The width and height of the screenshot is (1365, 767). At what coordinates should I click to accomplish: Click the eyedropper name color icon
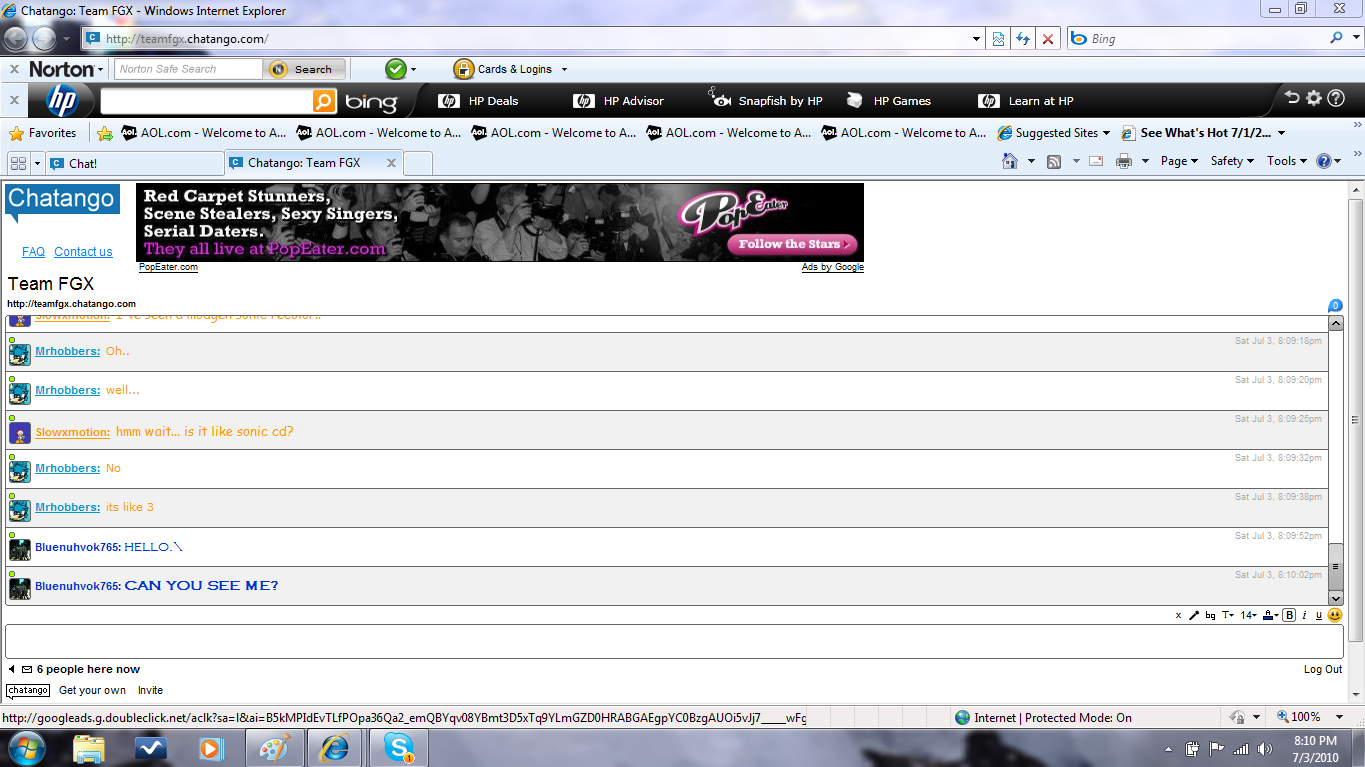(x=1194, y=616)
